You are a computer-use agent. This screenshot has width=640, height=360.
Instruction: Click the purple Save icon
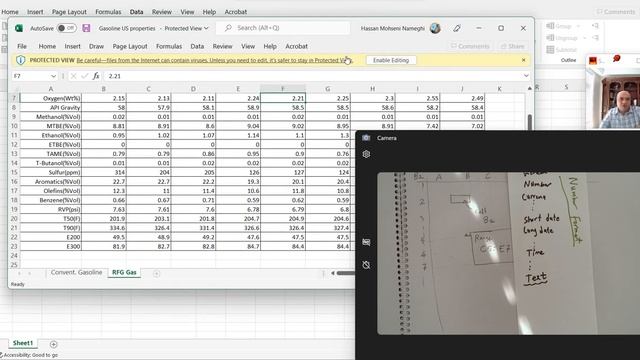[86, 28]
